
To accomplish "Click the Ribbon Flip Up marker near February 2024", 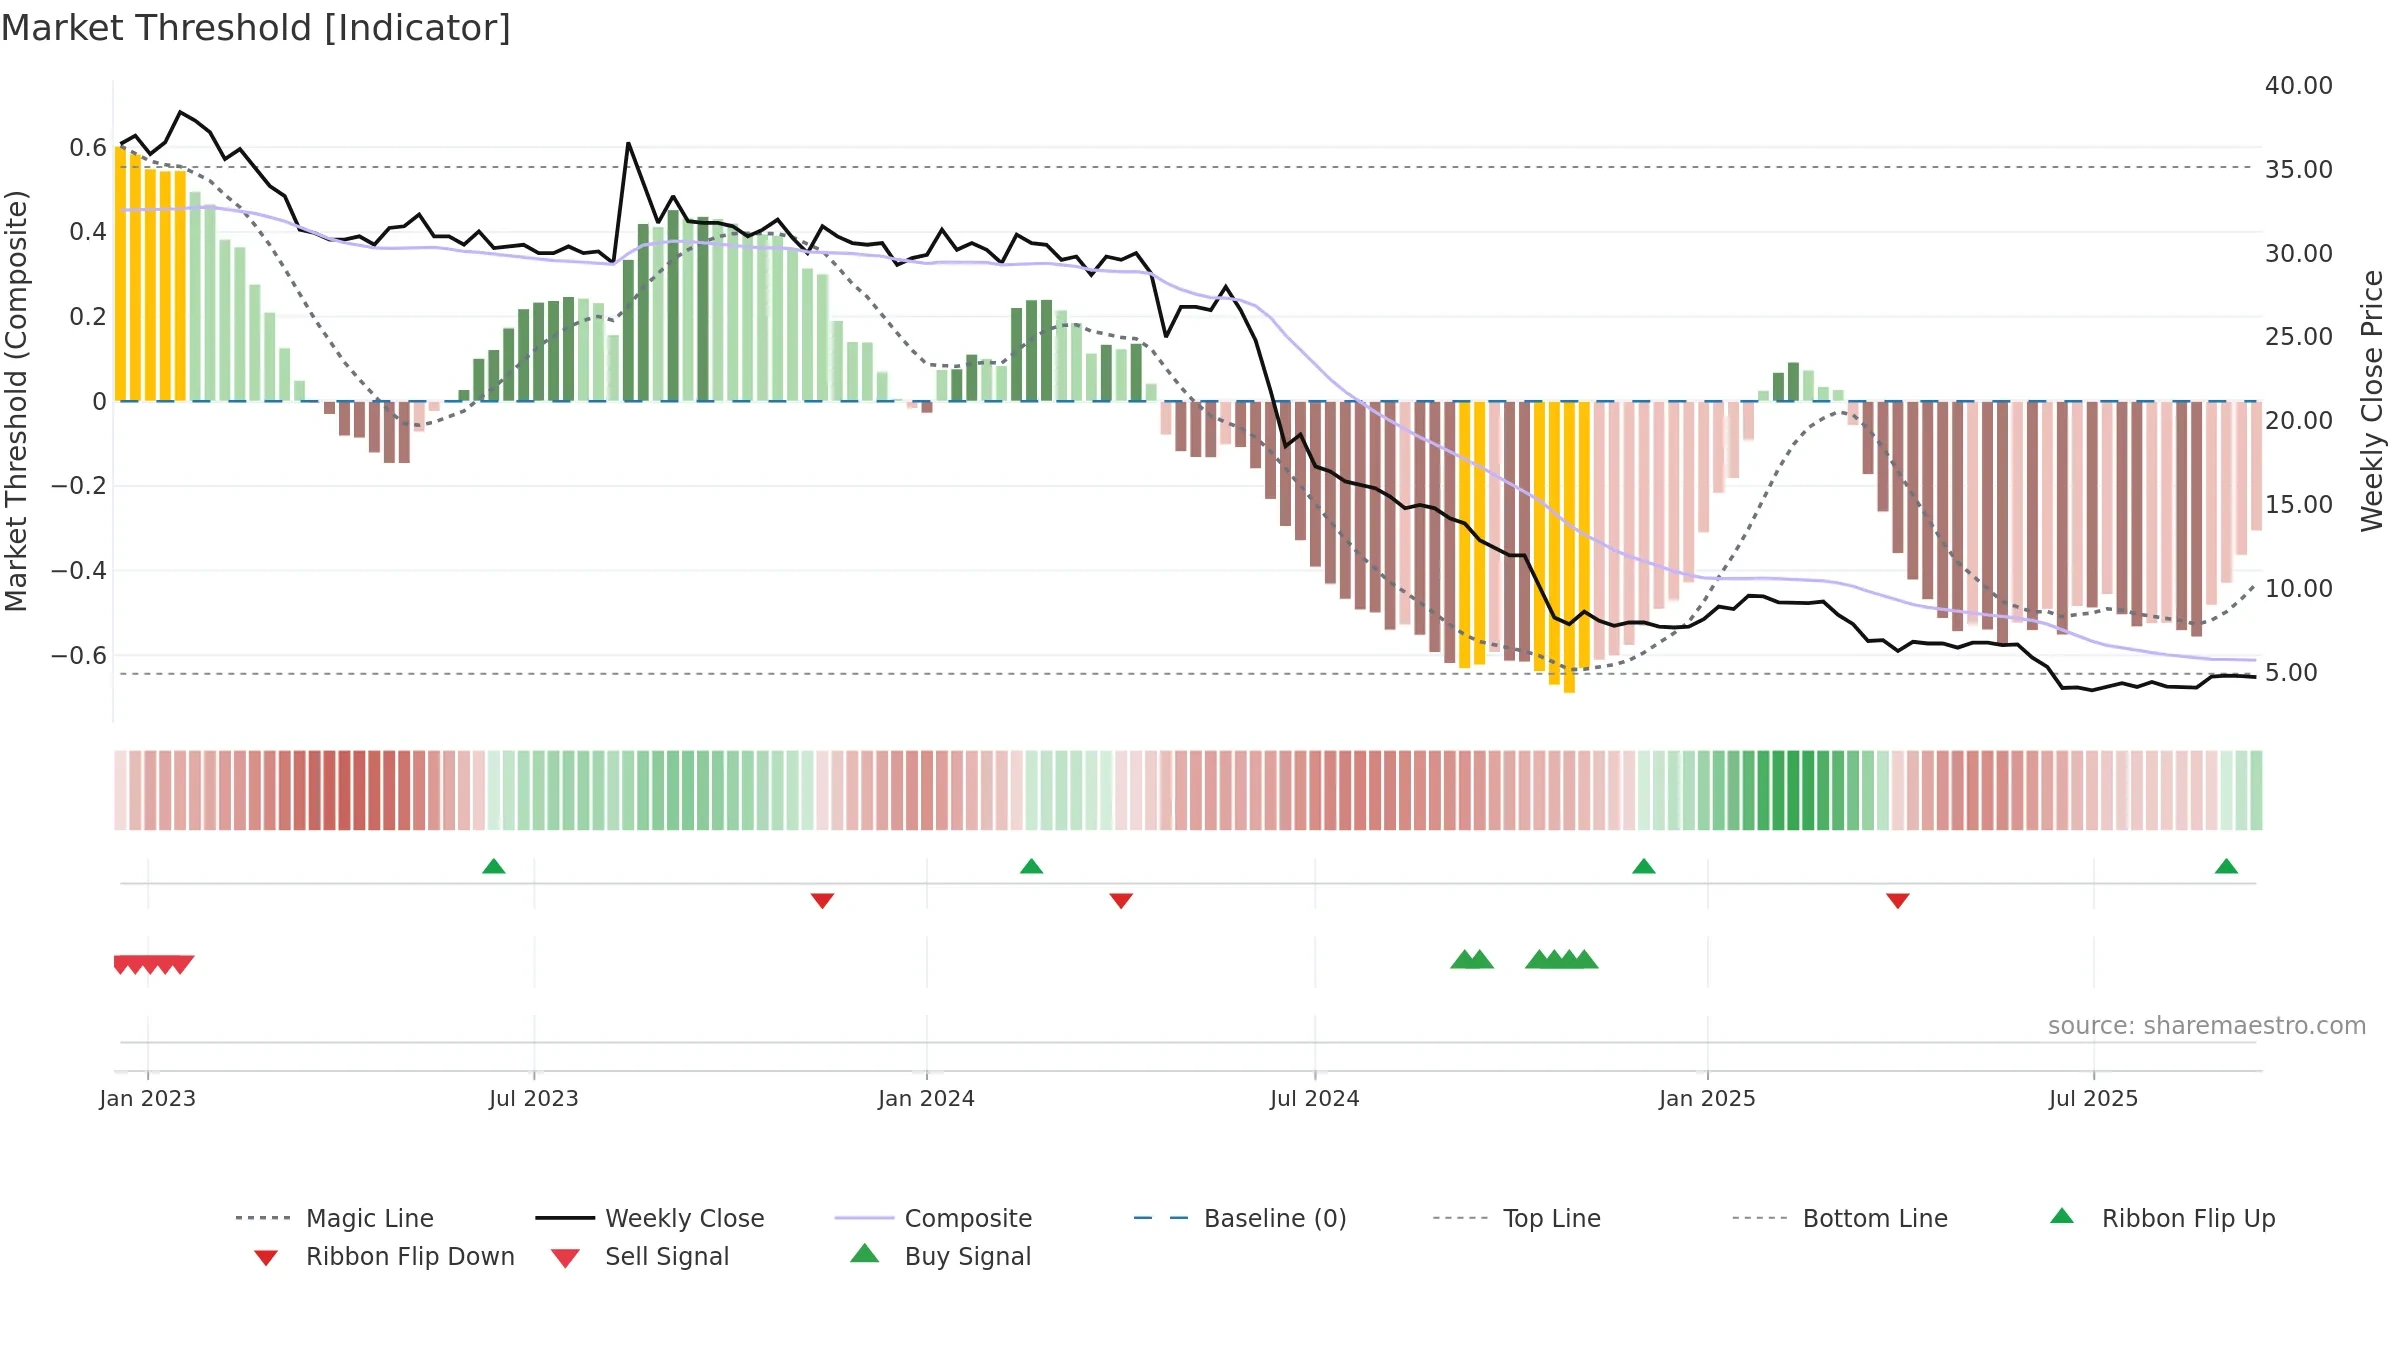I will point(1032,866).
